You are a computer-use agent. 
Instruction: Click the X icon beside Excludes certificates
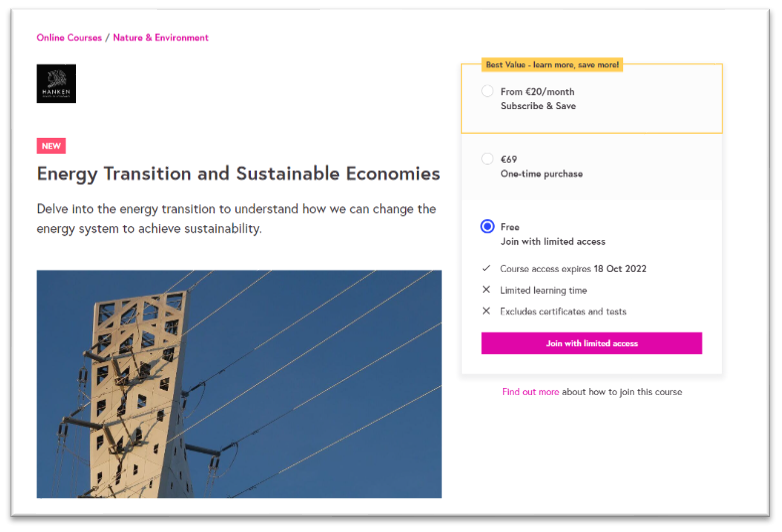pyautogui.click(x=486, y=311)
